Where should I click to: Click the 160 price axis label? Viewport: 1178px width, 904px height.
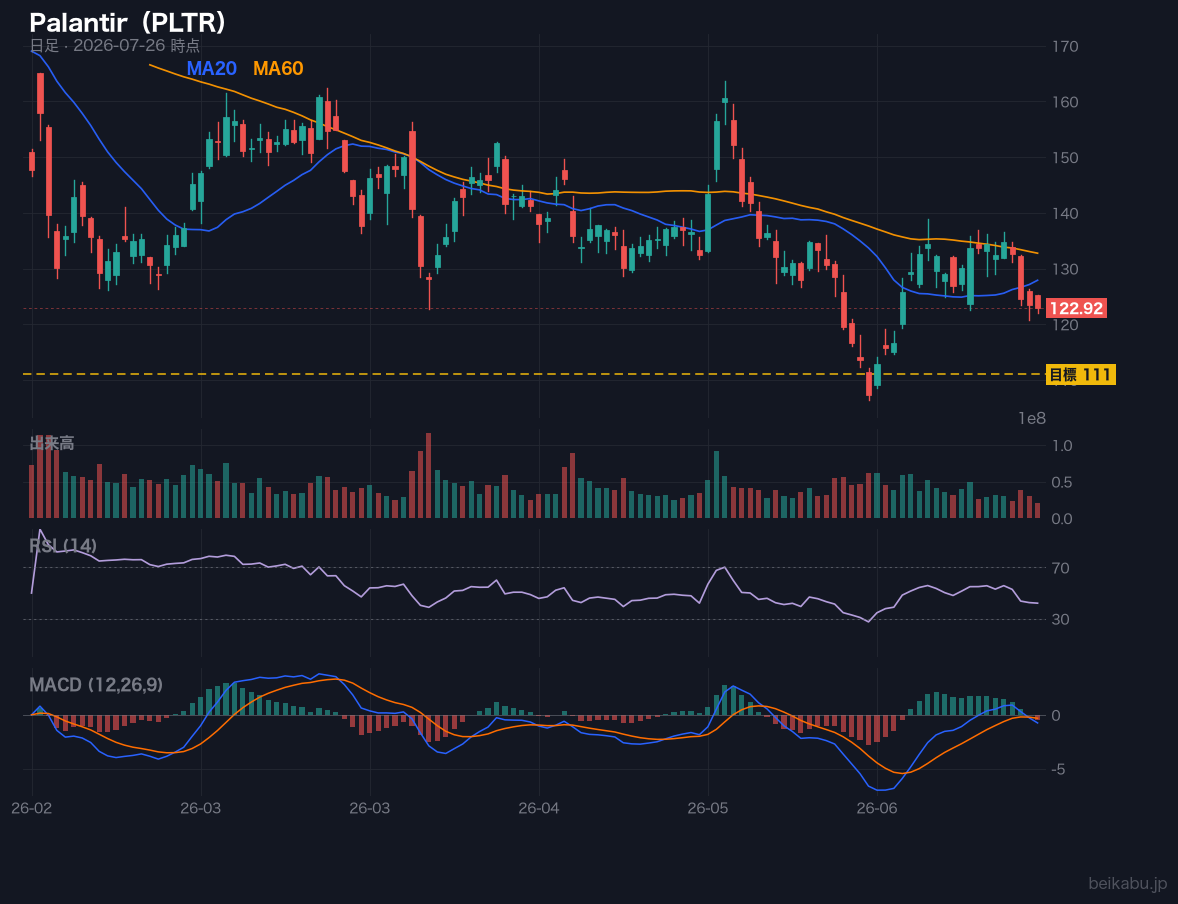(x=1065, y=102)
